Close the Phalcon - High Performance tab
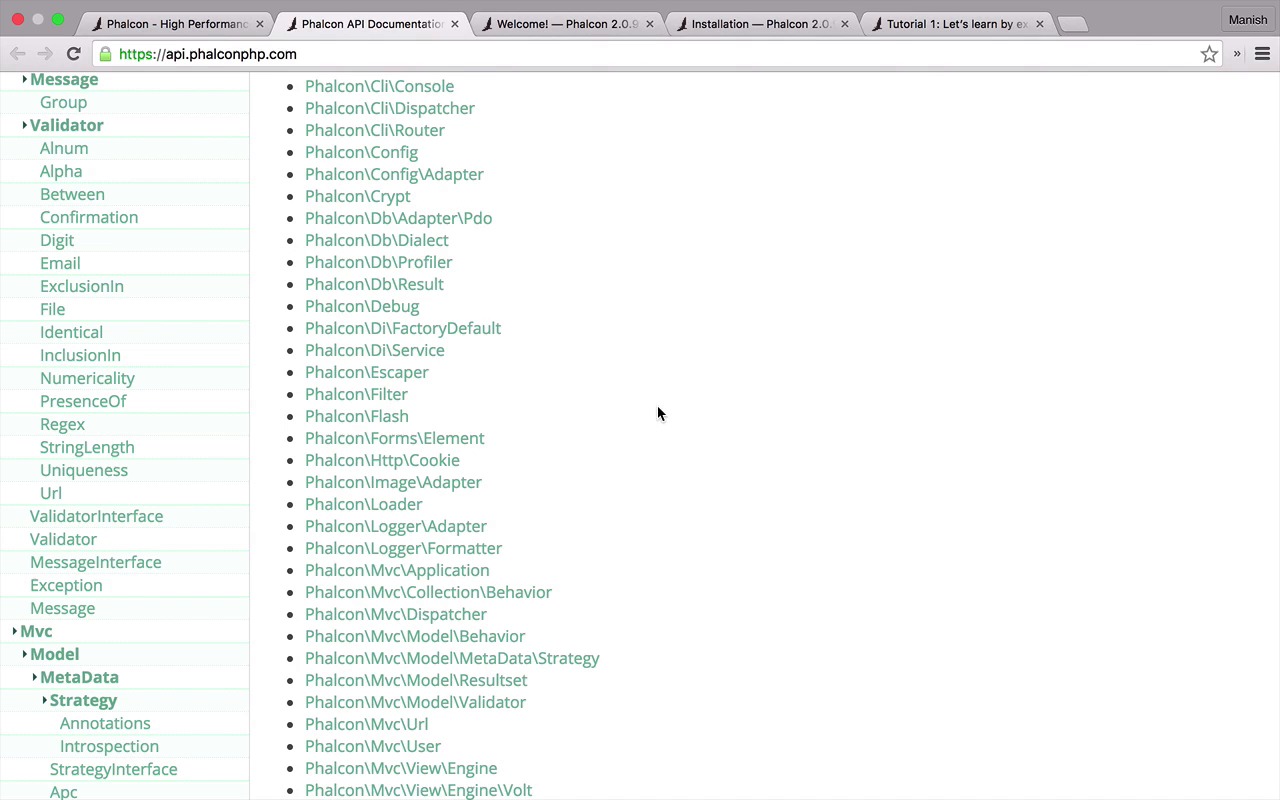Viewport: 1280px width, 800px height. coord(260,24)
